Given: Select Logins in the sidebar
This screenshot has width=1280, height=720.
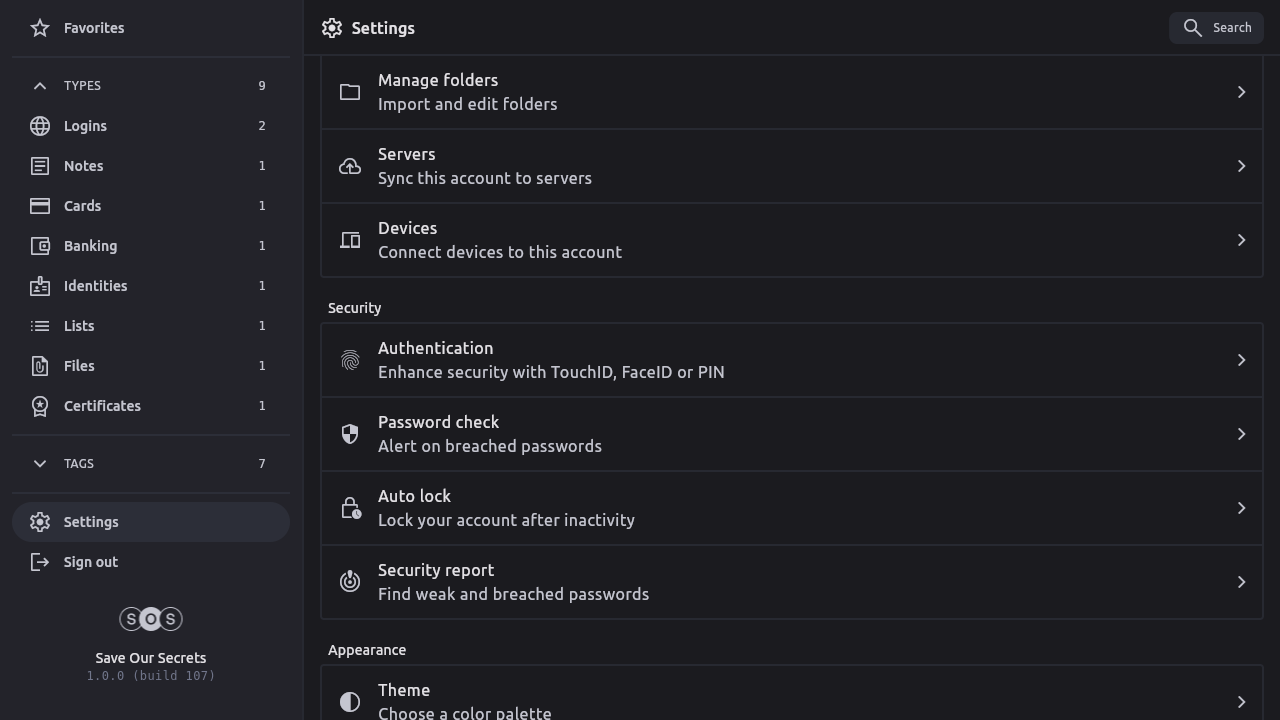Looking at the screenshot, I should tap(85, 126).
